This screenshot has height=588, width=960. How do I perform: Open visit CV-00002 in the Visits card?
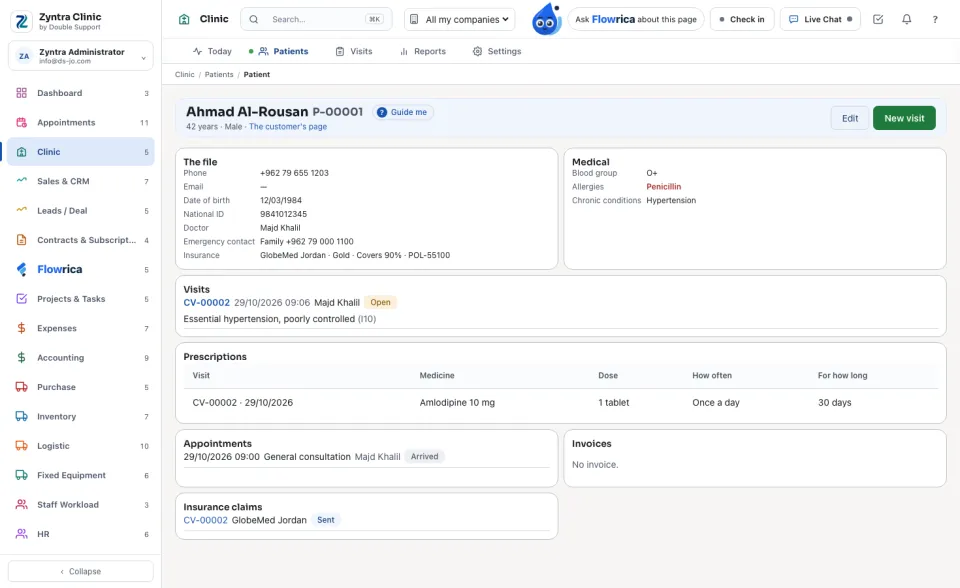206,303
